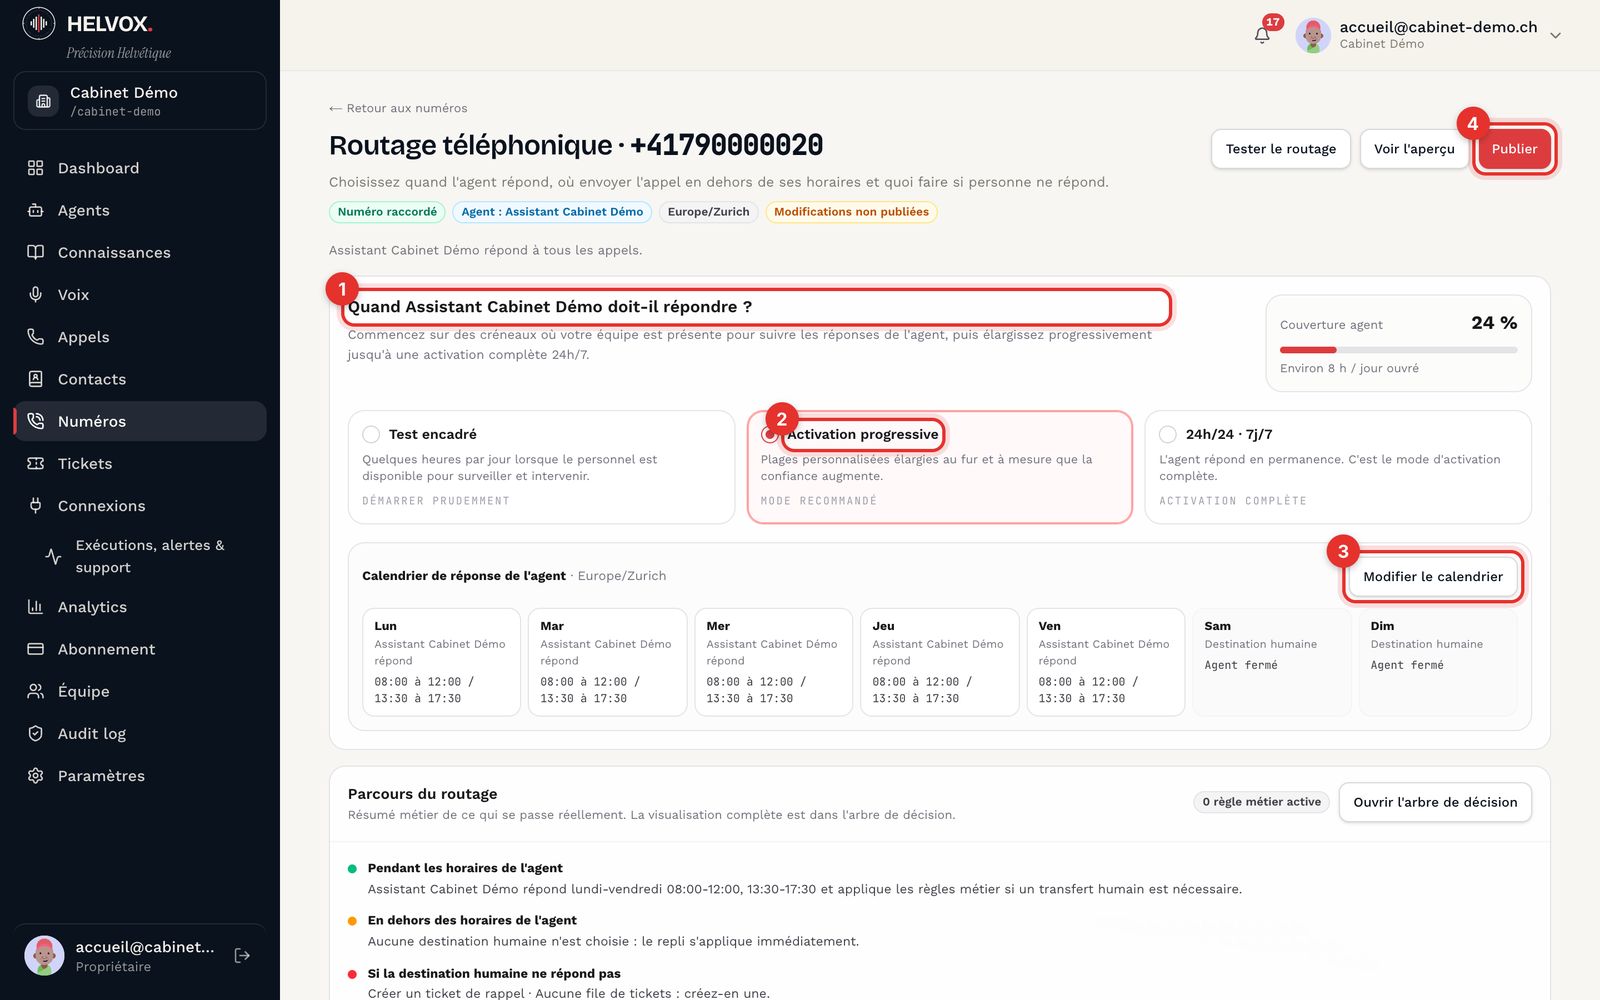Select the Activation progressive radio option
This screenshot has height=1000, width=1600.
[x=769, y=434]
